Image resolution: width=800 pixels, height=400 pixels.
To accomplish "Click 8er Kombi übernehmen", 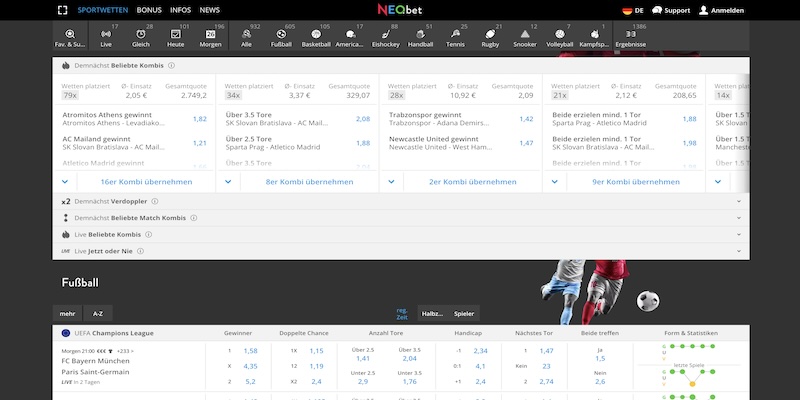I will click(x=309, y=182).
